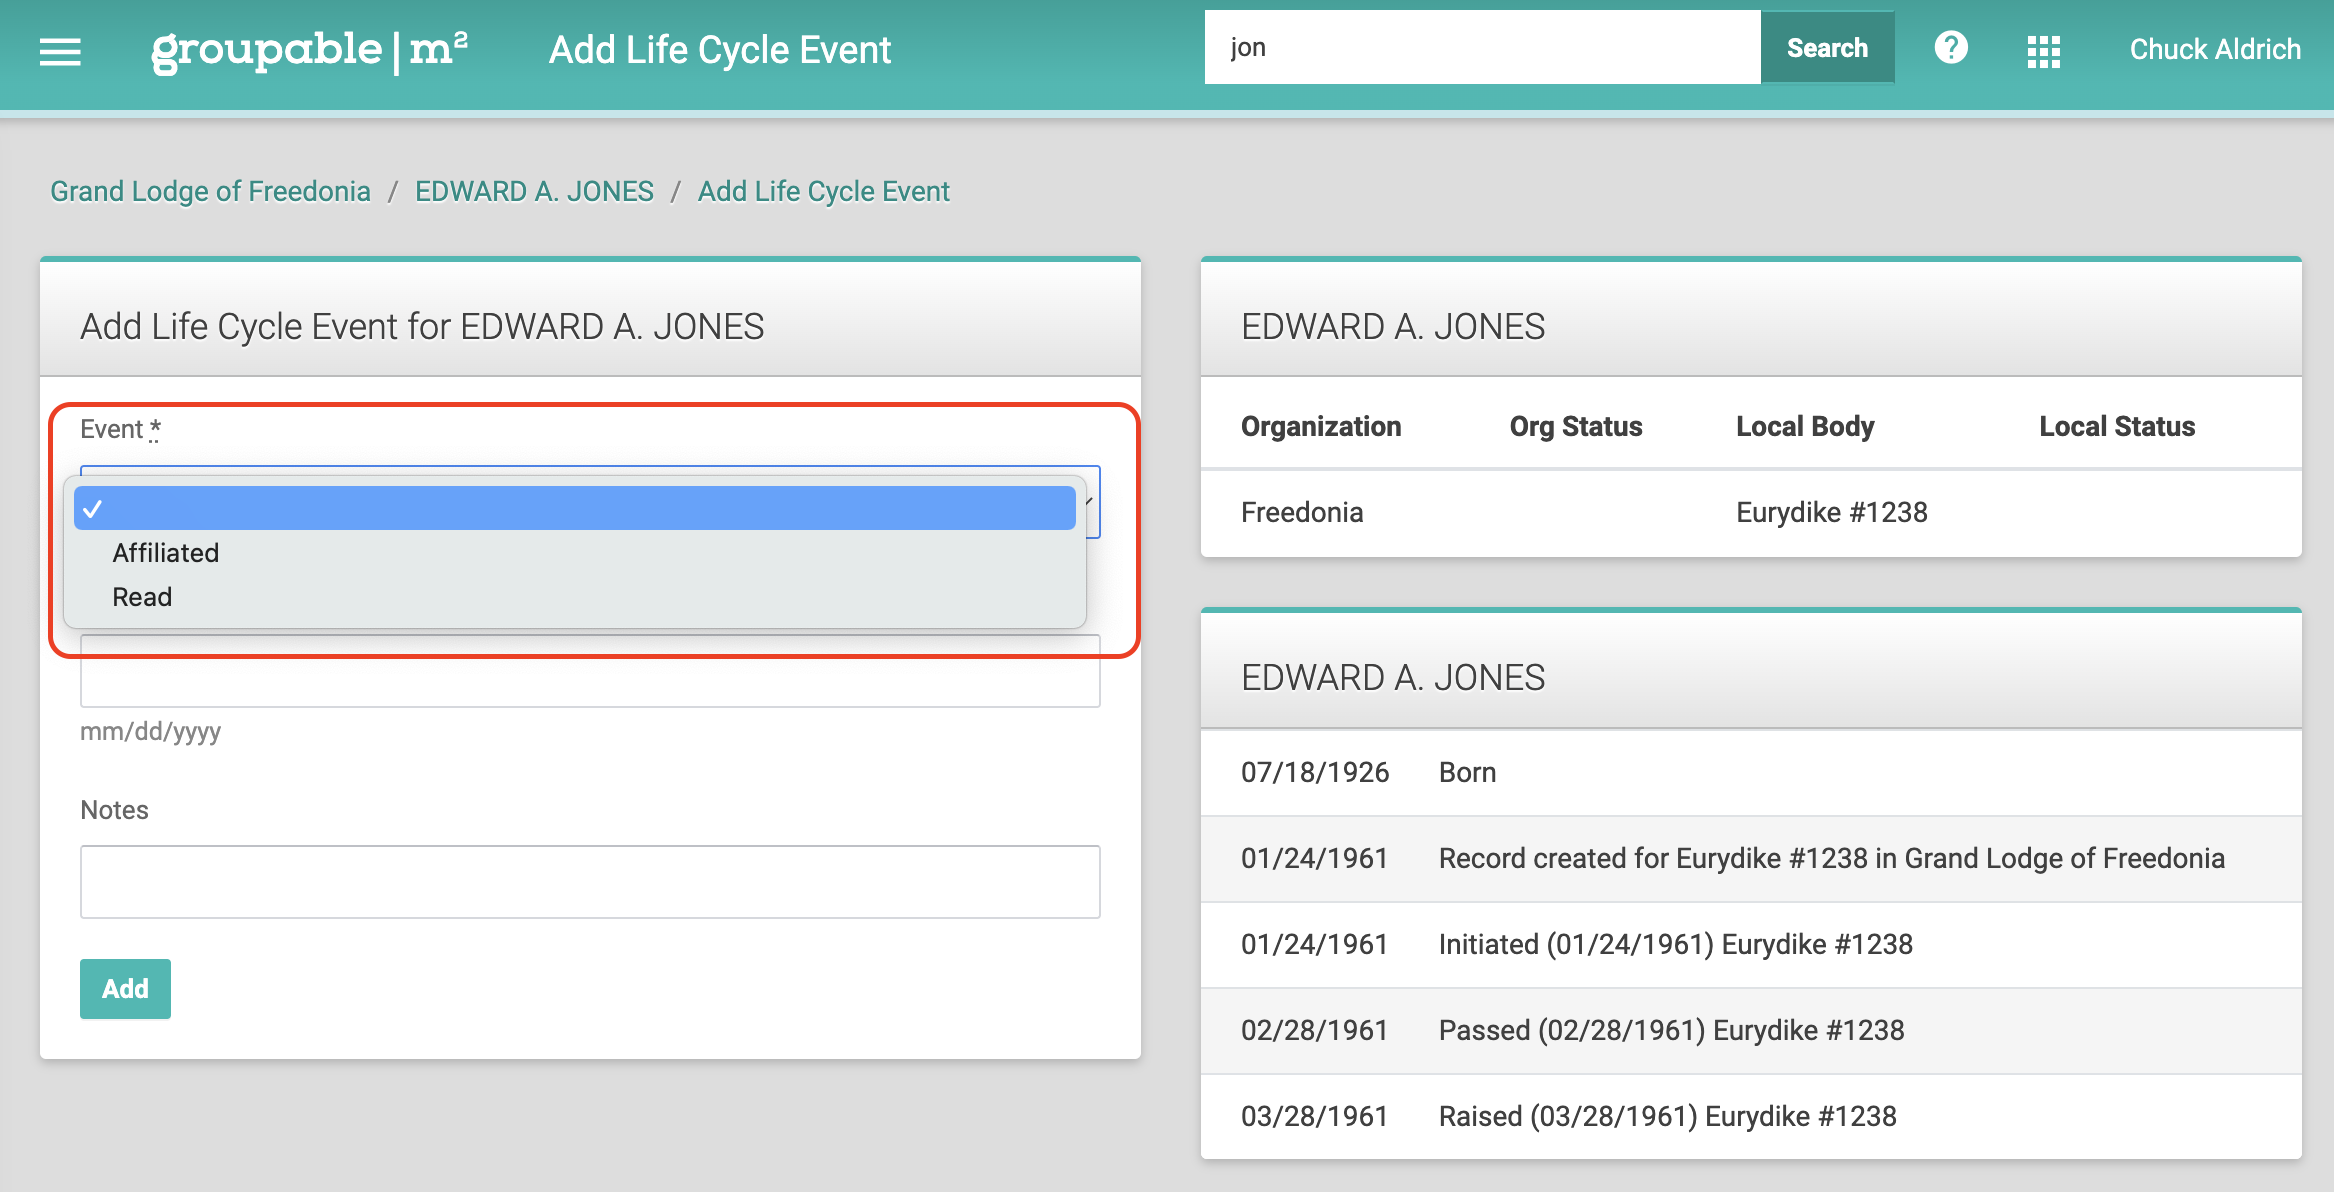
Task: Go to EDWARD A. JONES breadcrumb
Action: [x=534, y=191]
